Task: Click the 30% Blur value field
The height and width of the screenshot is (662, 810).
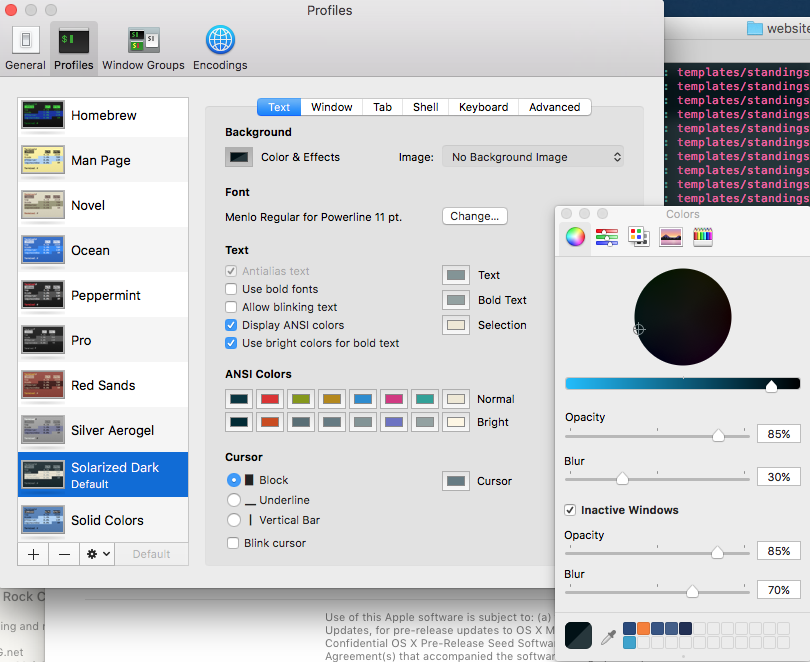Action: (778, 477)
